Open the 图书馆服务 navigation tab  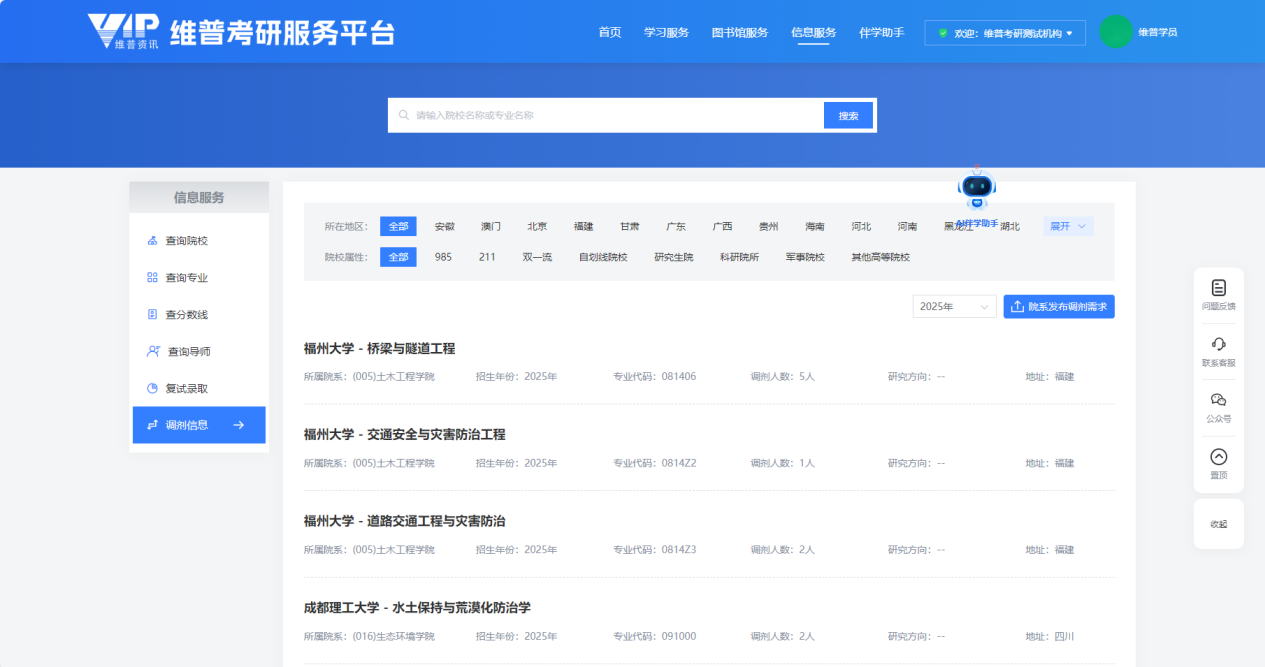click(x=739, y=33)
